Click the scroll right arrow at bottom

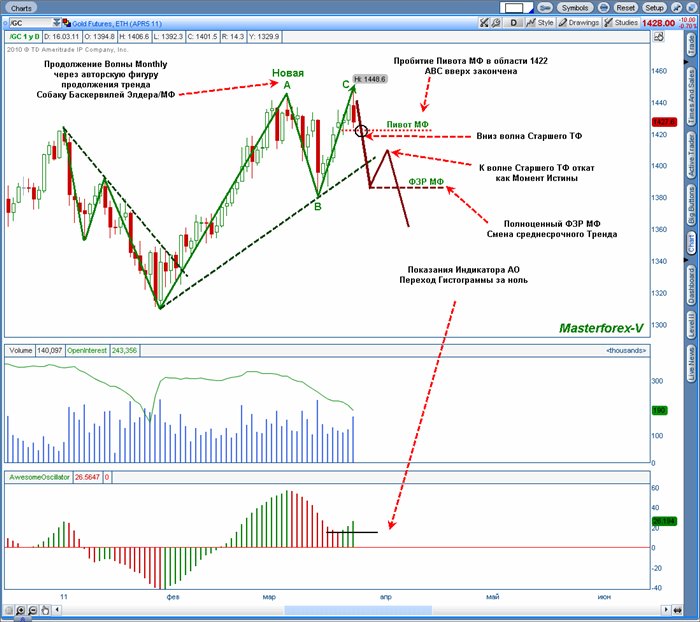[666, 609]
